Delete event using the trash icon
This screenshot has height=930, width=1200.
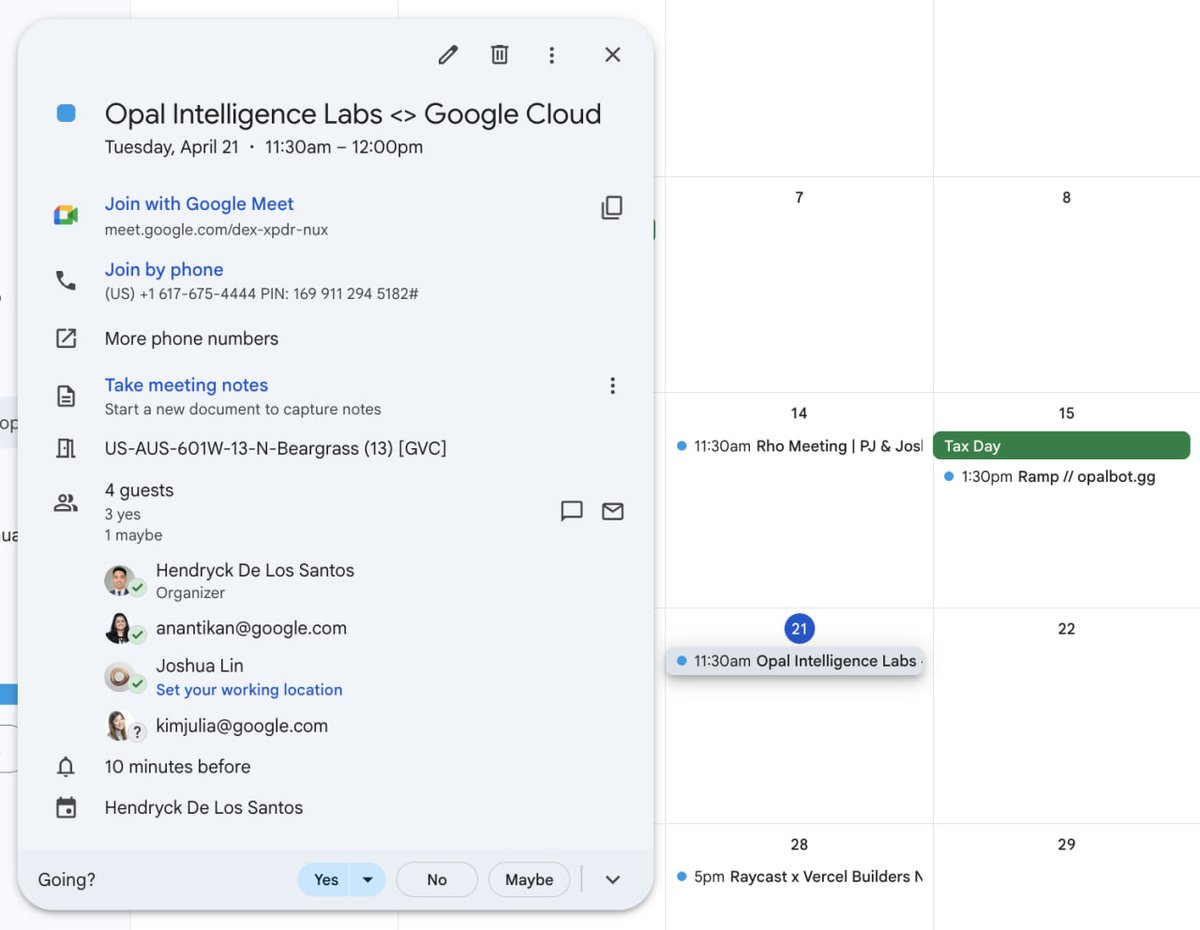[500, 55]
